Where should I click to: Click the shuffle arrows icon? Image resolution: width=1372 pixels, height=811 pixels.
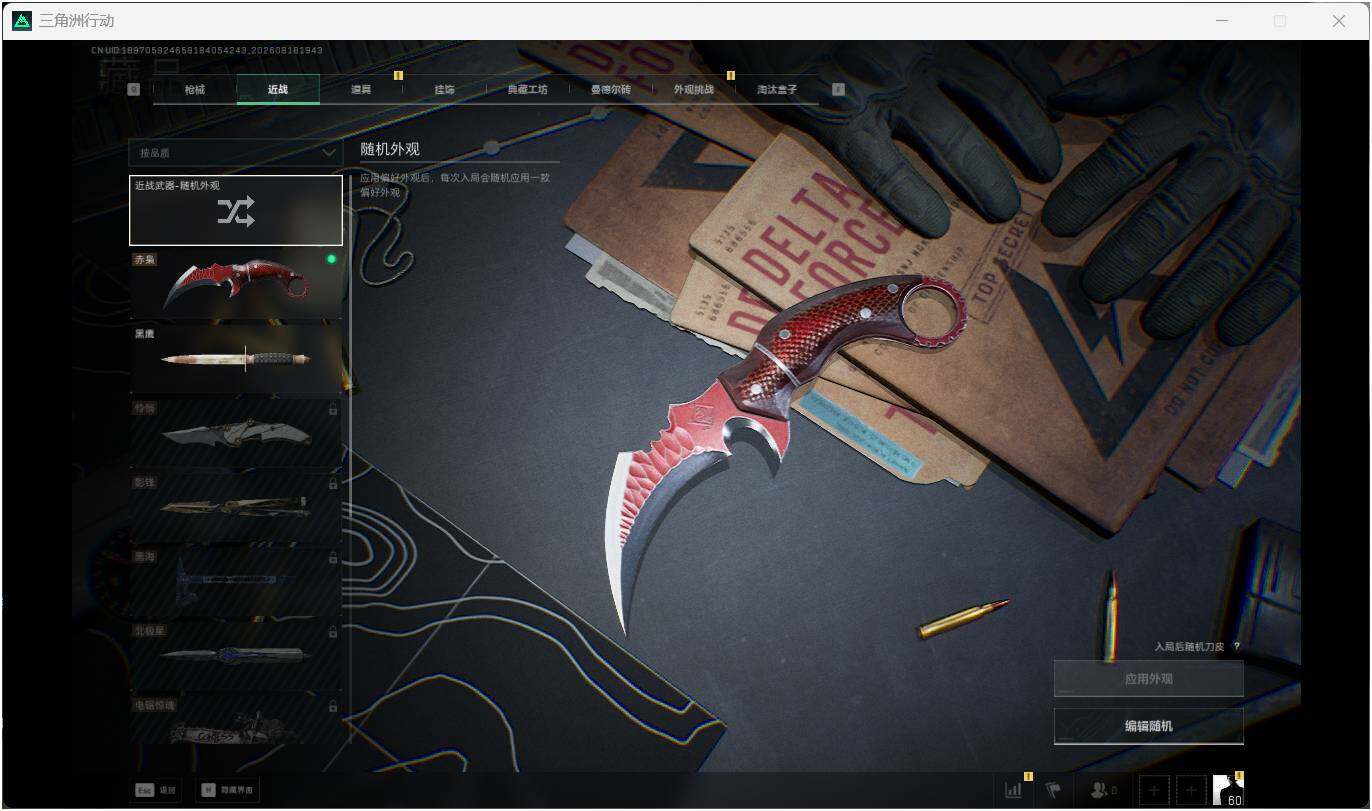click(x=236, y=211)
